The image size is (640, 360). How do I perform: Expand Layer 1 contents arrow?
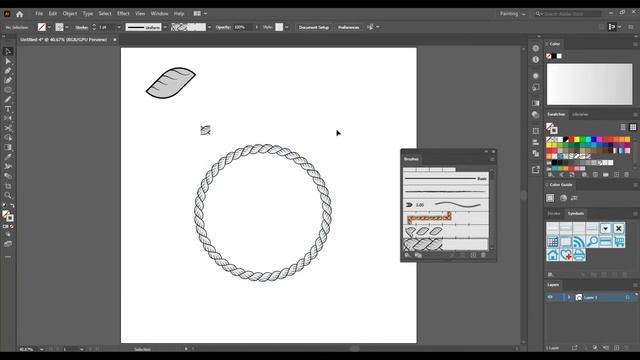pyautogui.click(x=569, y=297)
